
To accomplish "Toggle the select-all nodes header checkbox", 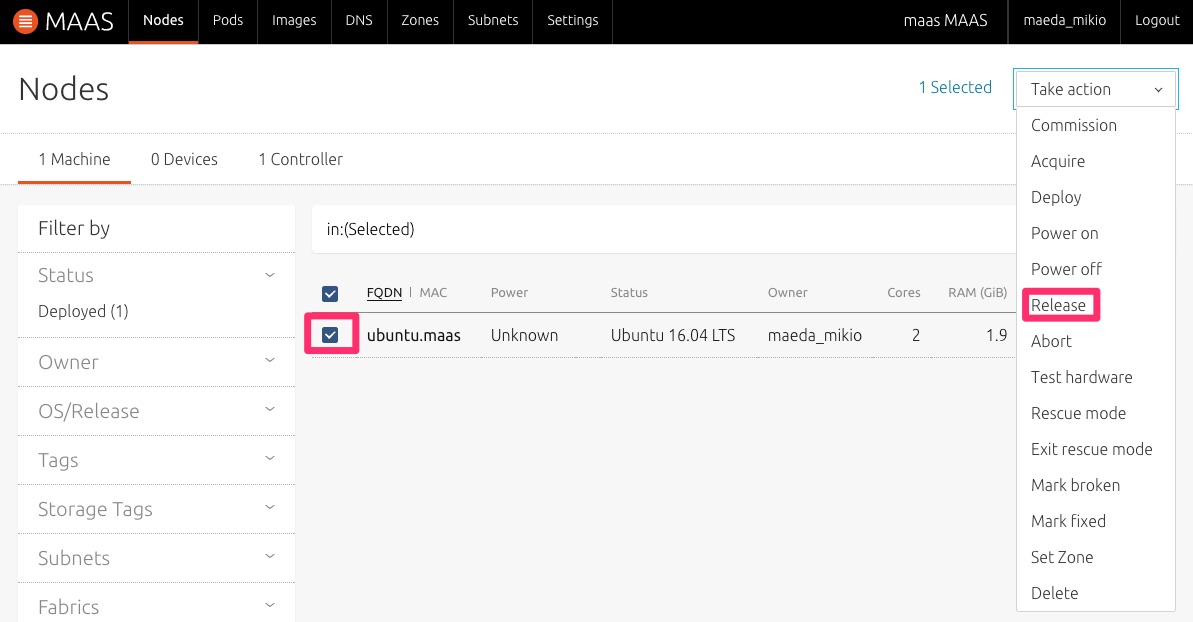I will 330,293.
